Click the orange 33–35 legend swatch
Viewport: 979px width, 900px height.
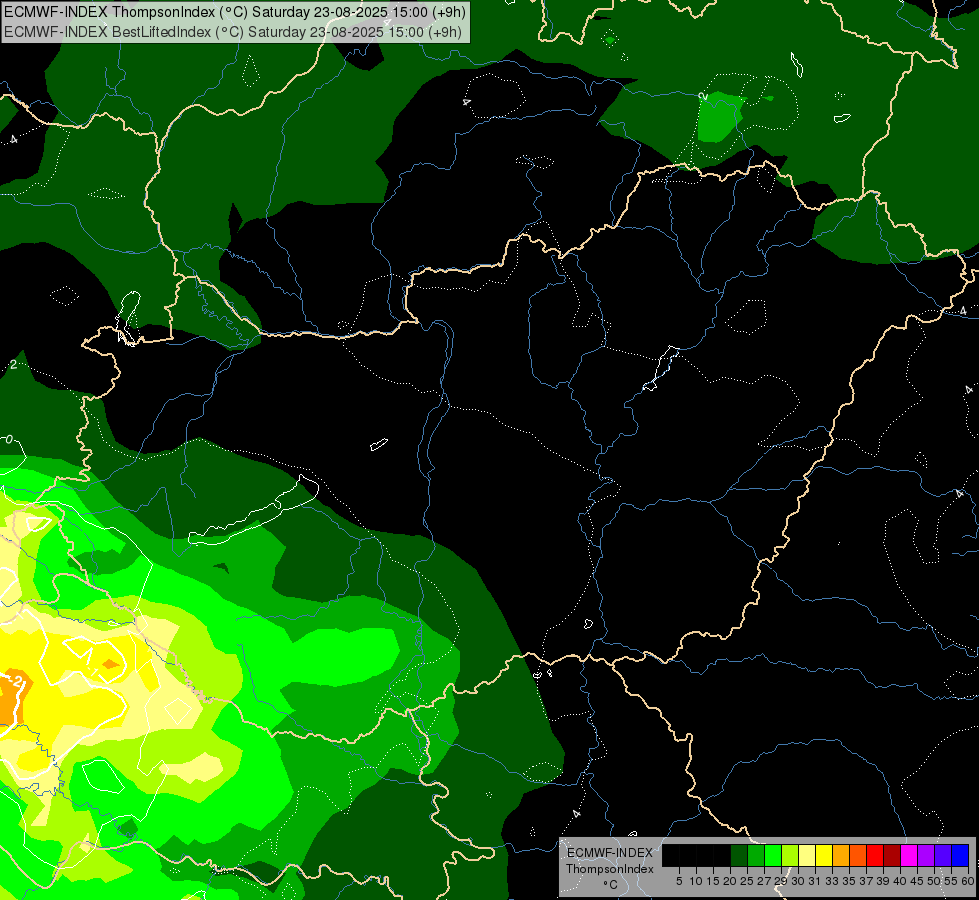(841, 855)
